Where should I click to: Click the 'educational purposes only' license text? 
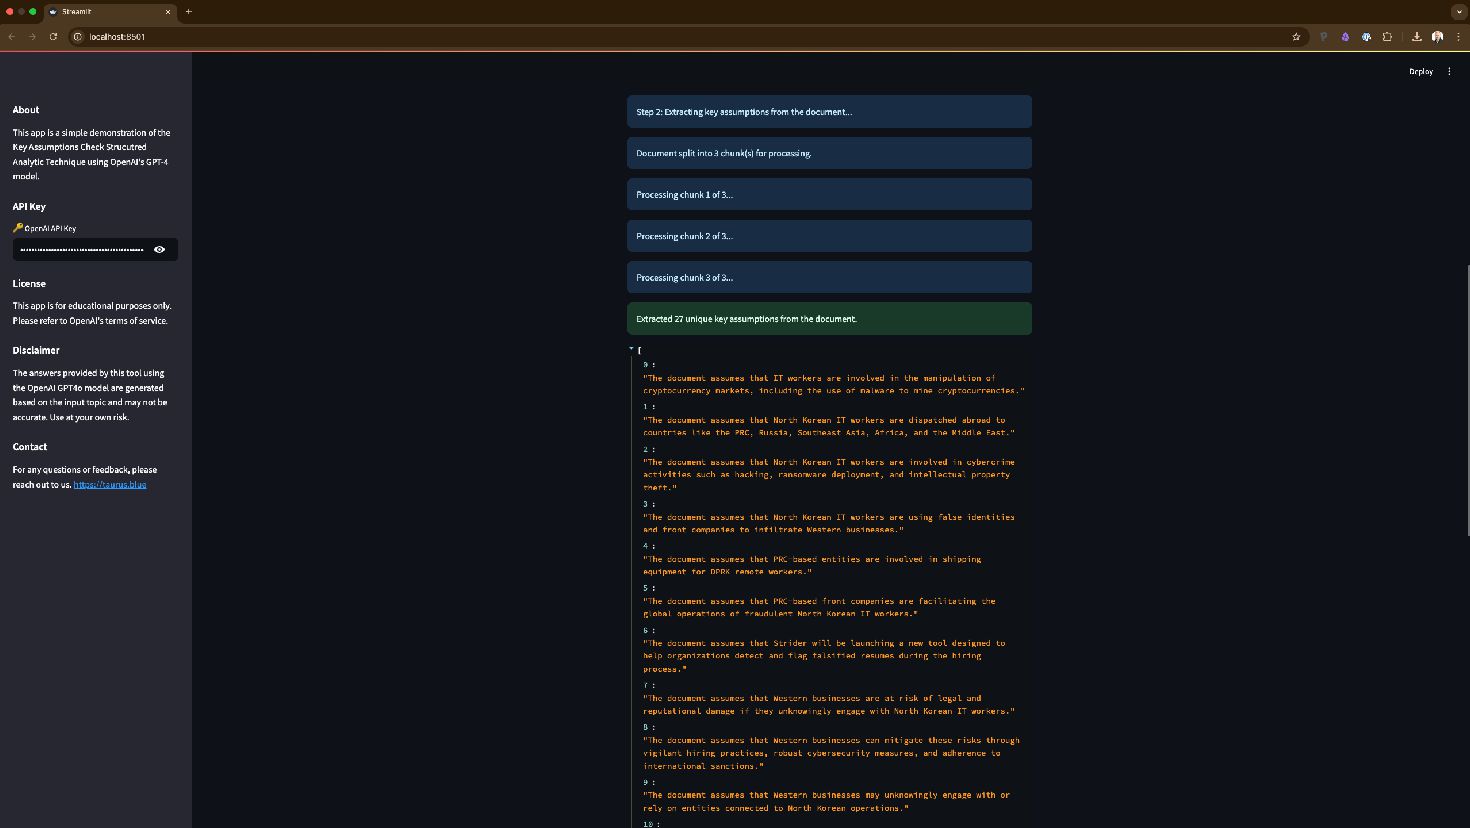[x=92, y=313]
